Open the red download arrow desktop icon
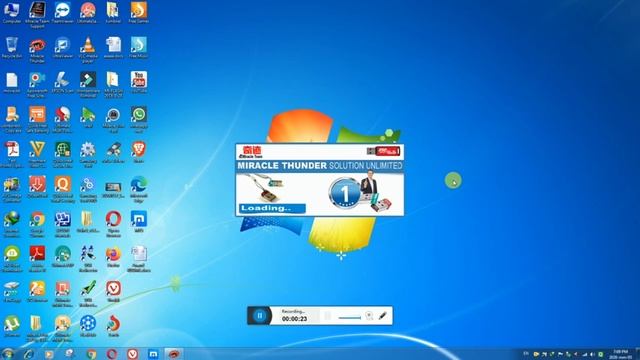The width and height of the screenshot is (640, 360). coord(37,187)
